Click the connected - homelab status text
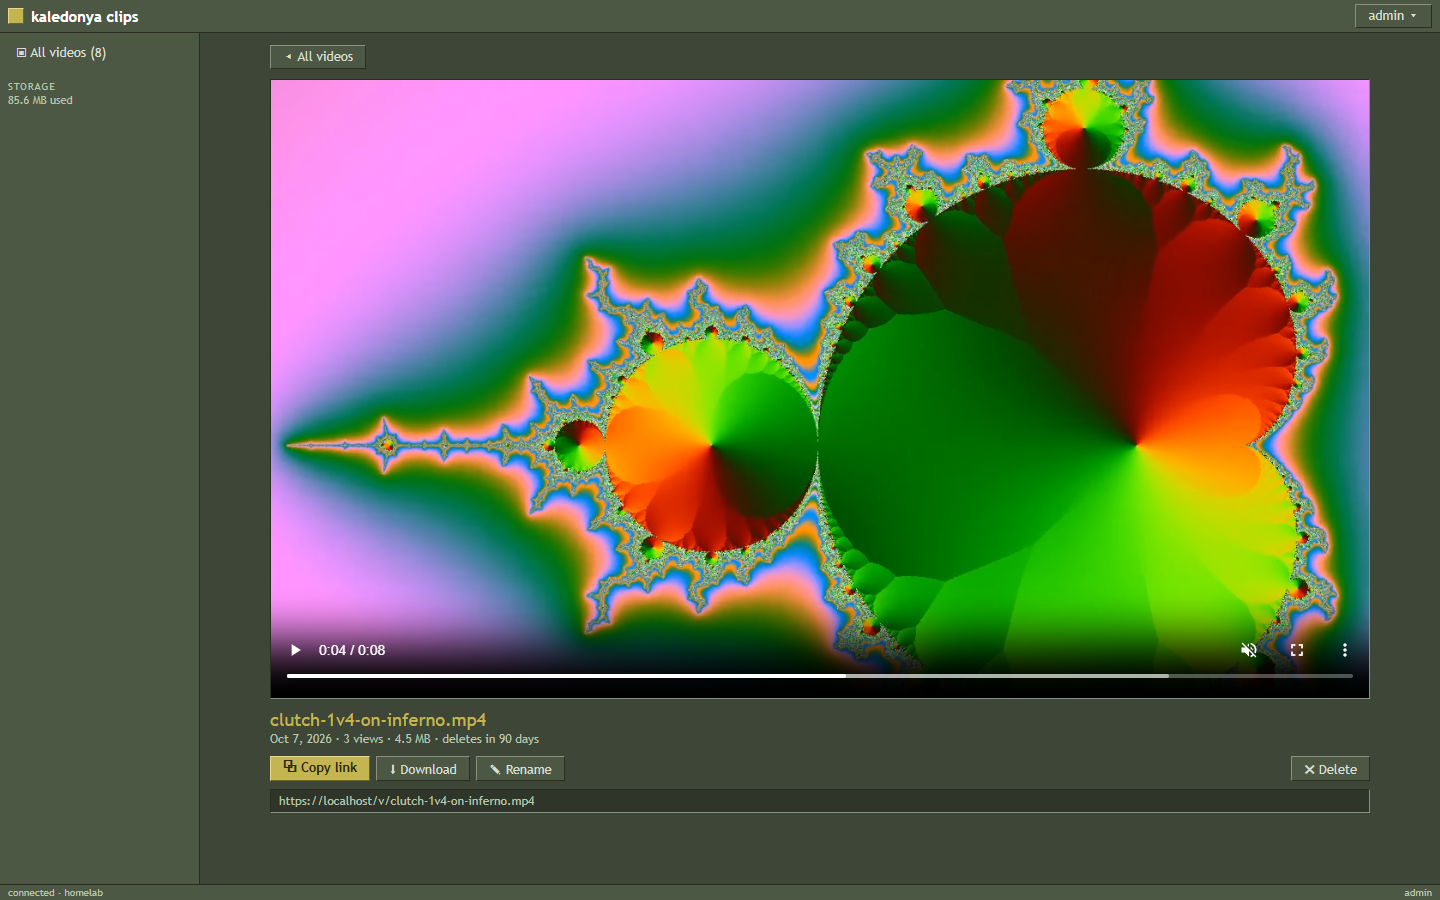This screenshot has width=1440, height=900. [55, 893]
